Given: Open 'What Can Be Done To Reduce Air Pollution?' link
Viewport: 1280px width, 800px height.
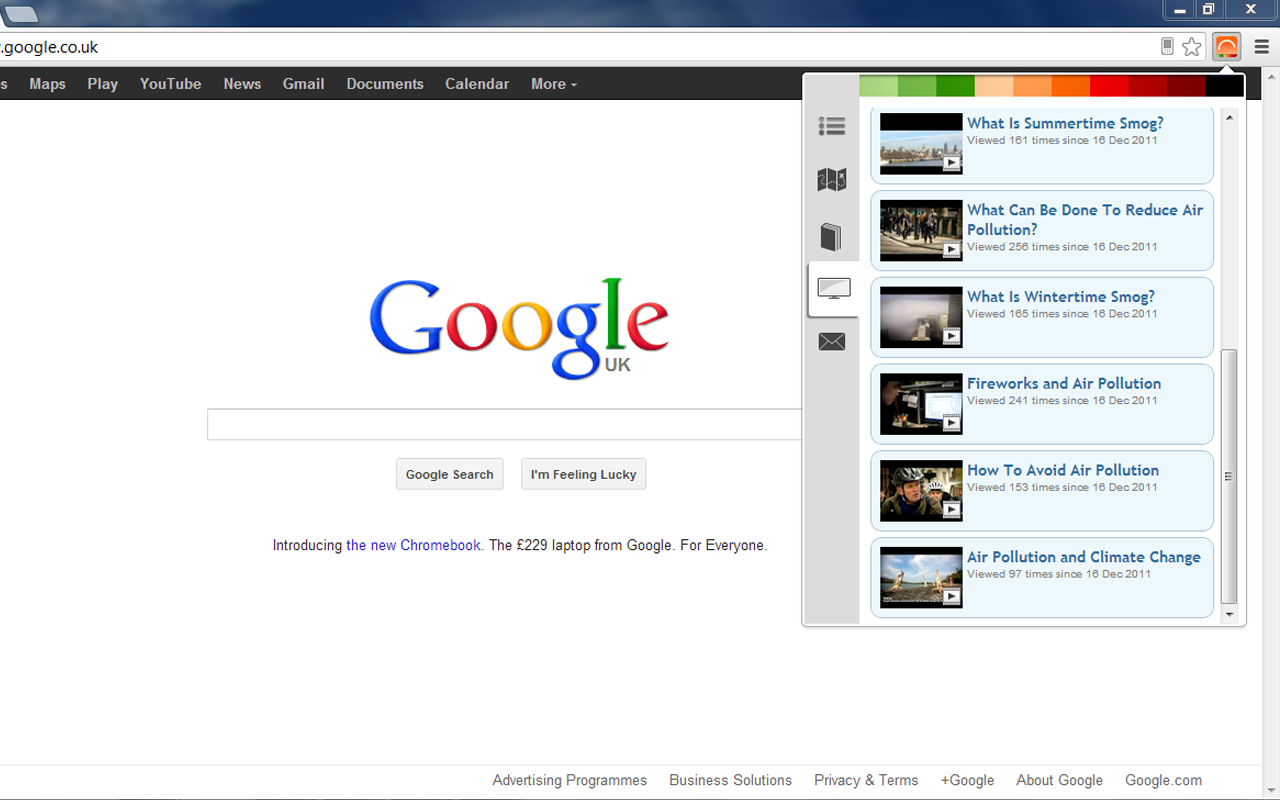Looking at the screenshot, I should coord(1085,219).
